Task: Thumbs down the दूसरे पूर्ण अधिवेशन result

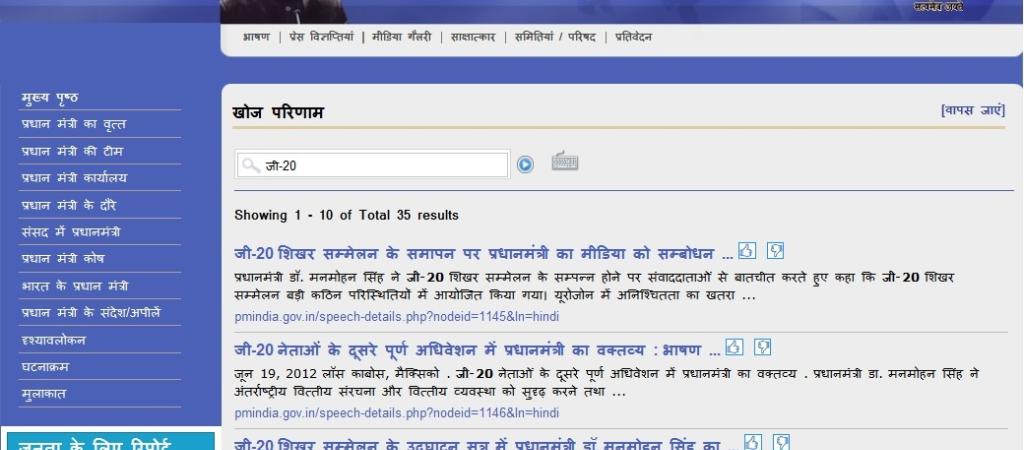Action: (x=763, y=347)
